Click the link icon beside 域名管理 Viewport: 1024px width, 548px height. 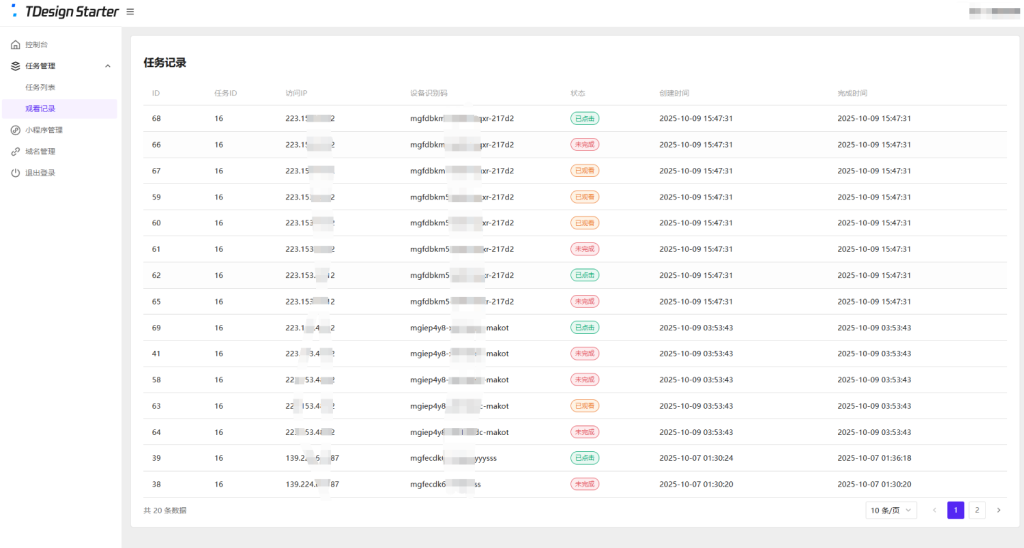point(15,152)
